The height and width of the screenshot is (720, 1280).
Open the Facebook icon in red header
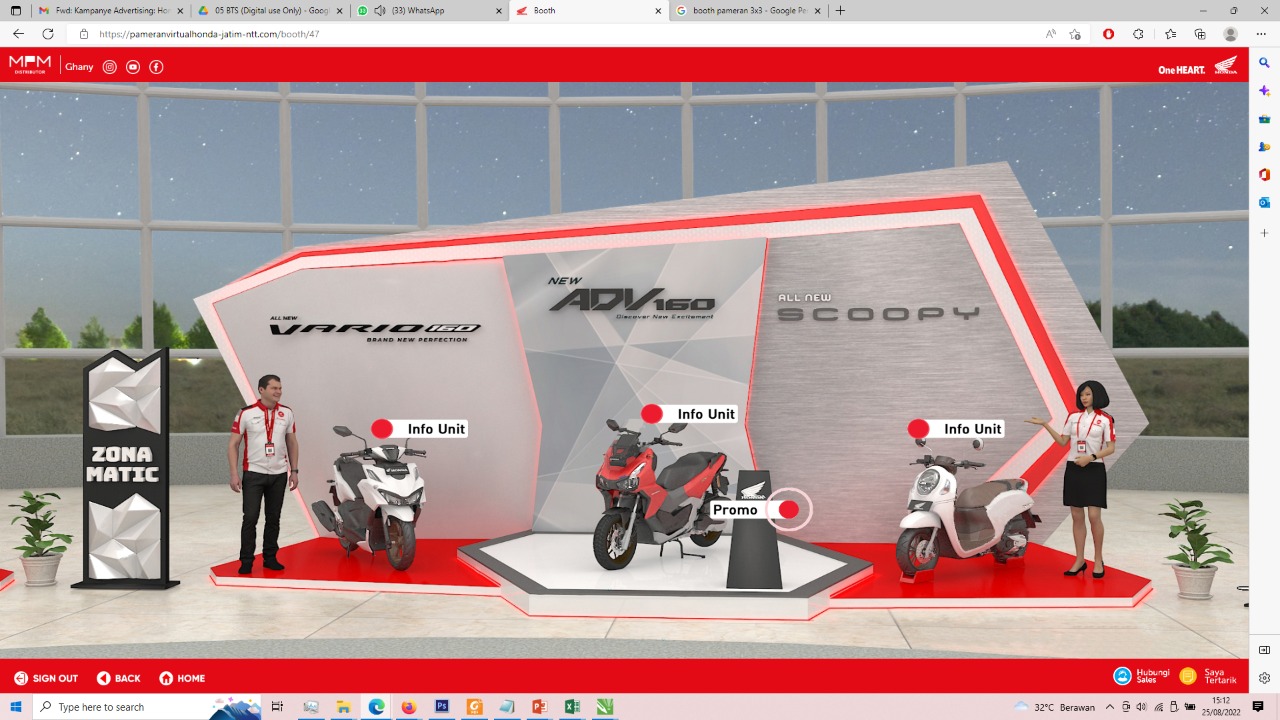pyautogui.click(x=157, y=67)
